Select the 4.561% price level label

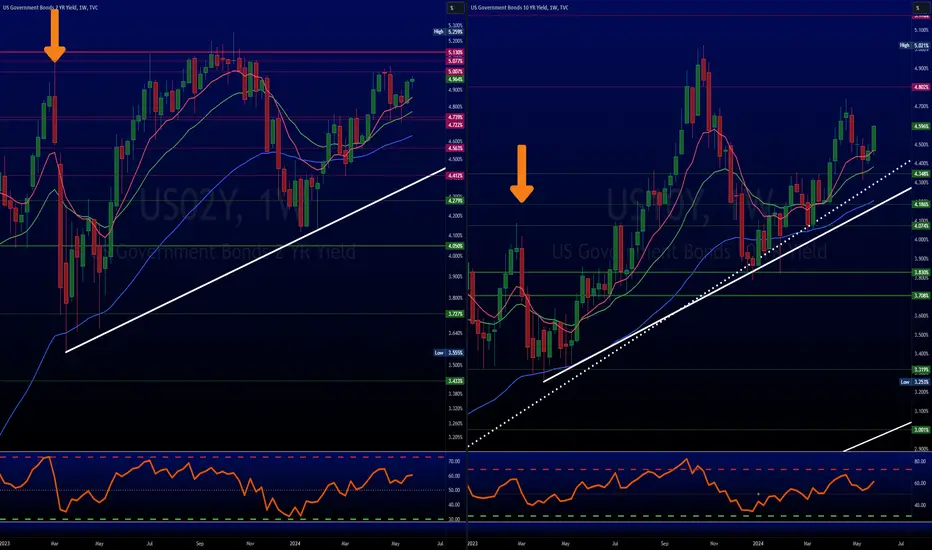coord(455,148)
